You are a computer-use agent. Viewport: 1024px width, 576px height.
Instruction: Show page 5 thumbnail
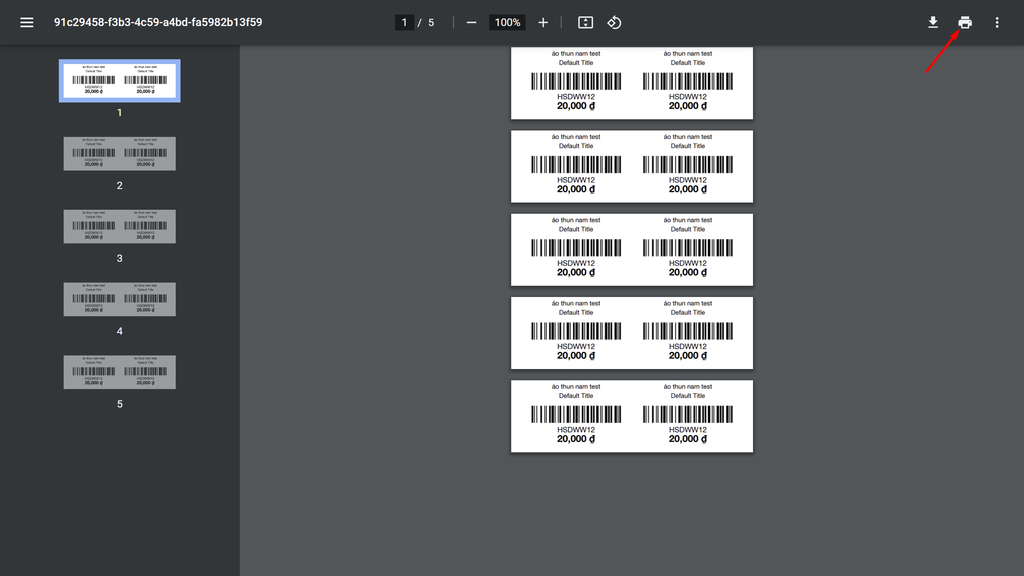pyautogui.click(x=120, y=372)
